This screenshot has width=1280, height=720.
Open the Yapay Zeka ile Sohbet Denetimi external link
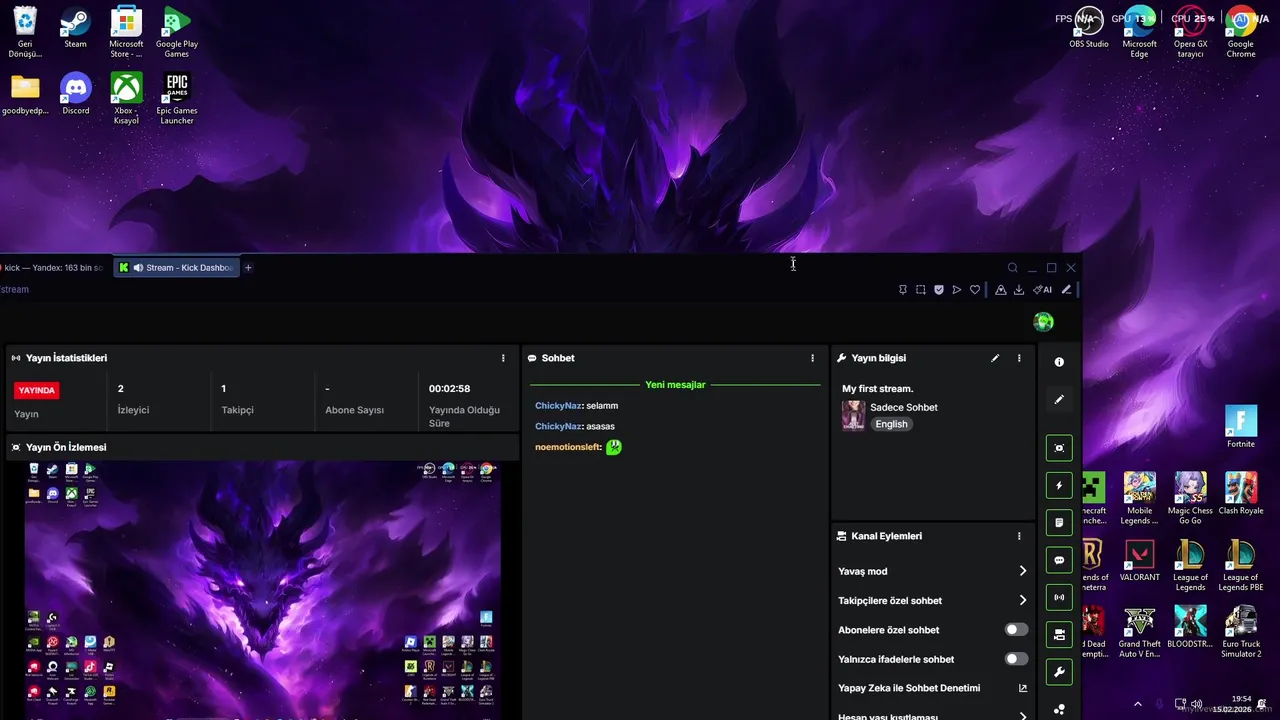tap(1022, 688)
